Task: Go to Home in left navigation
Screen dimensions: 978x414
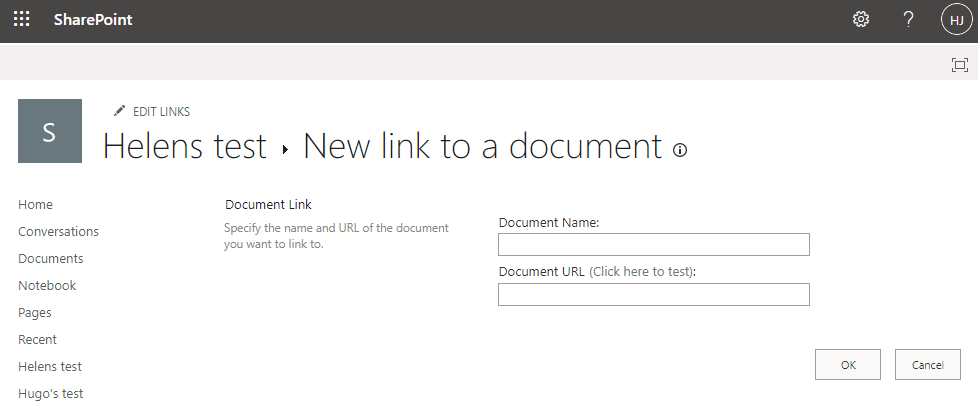Action: click(35, 204)
